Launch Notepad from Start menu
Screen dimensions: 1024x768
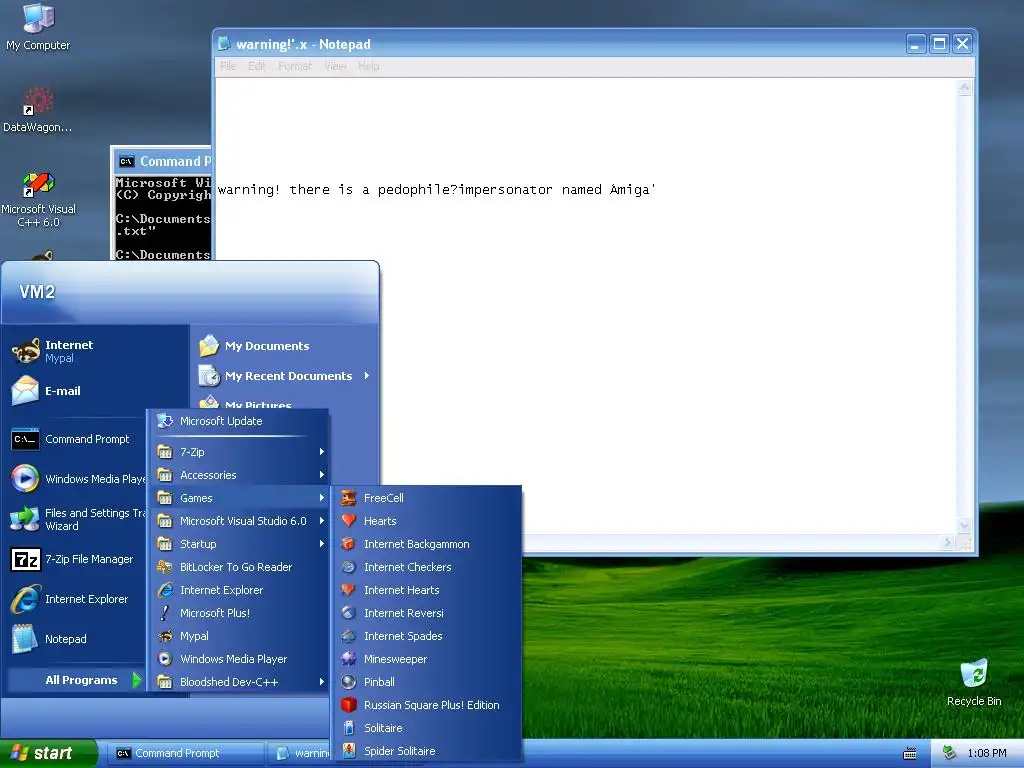click(x=77, y=639)
